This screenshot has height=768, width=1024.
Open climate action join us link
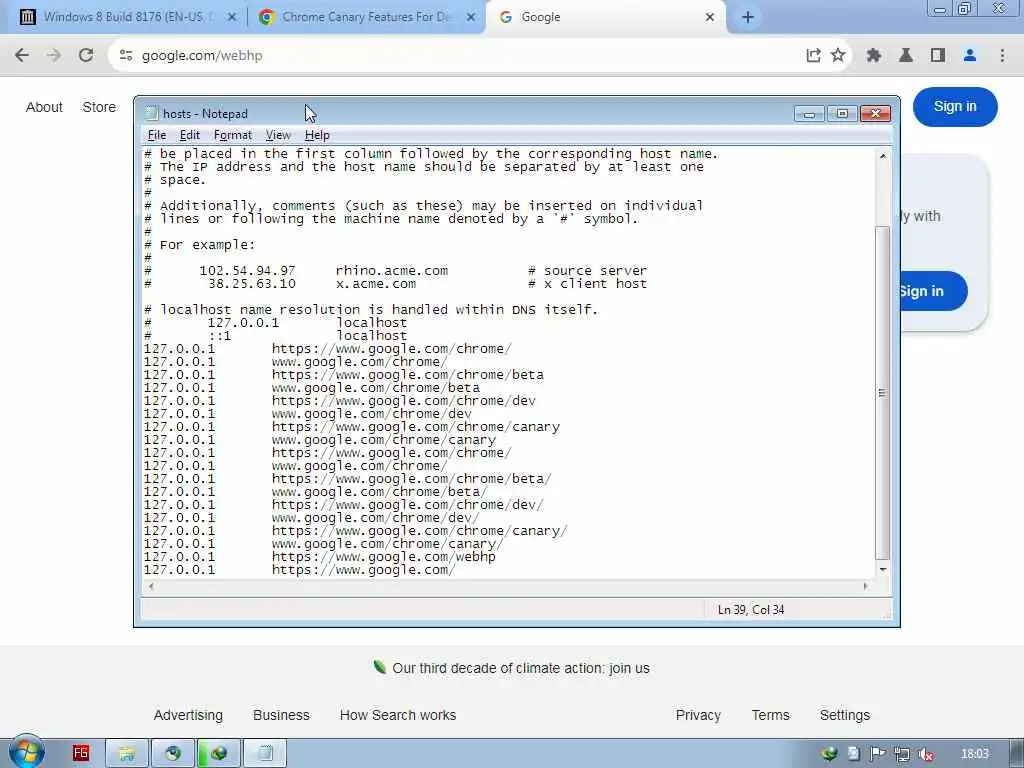coord(520,668)
